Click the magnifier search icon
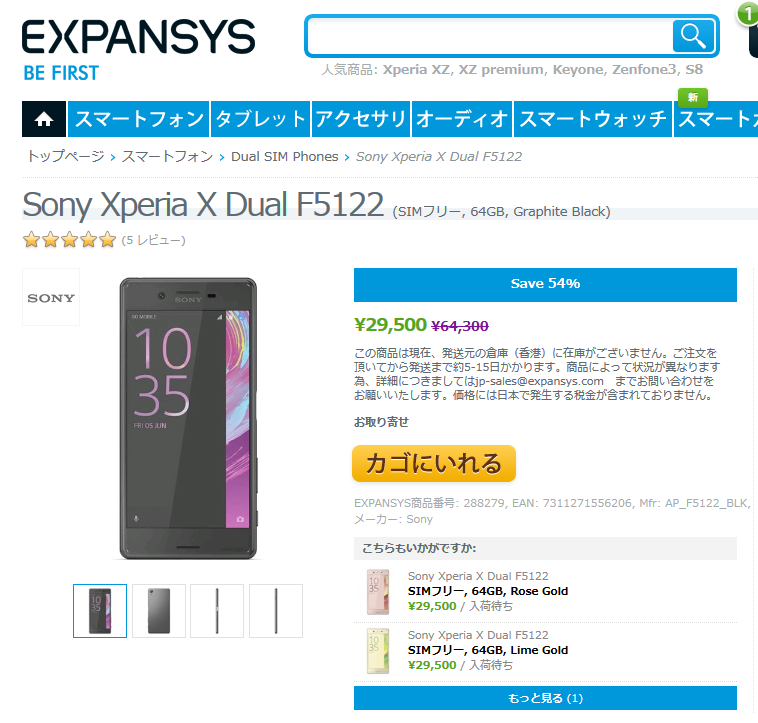Screen dimensions: 758x723 point(693,36)
